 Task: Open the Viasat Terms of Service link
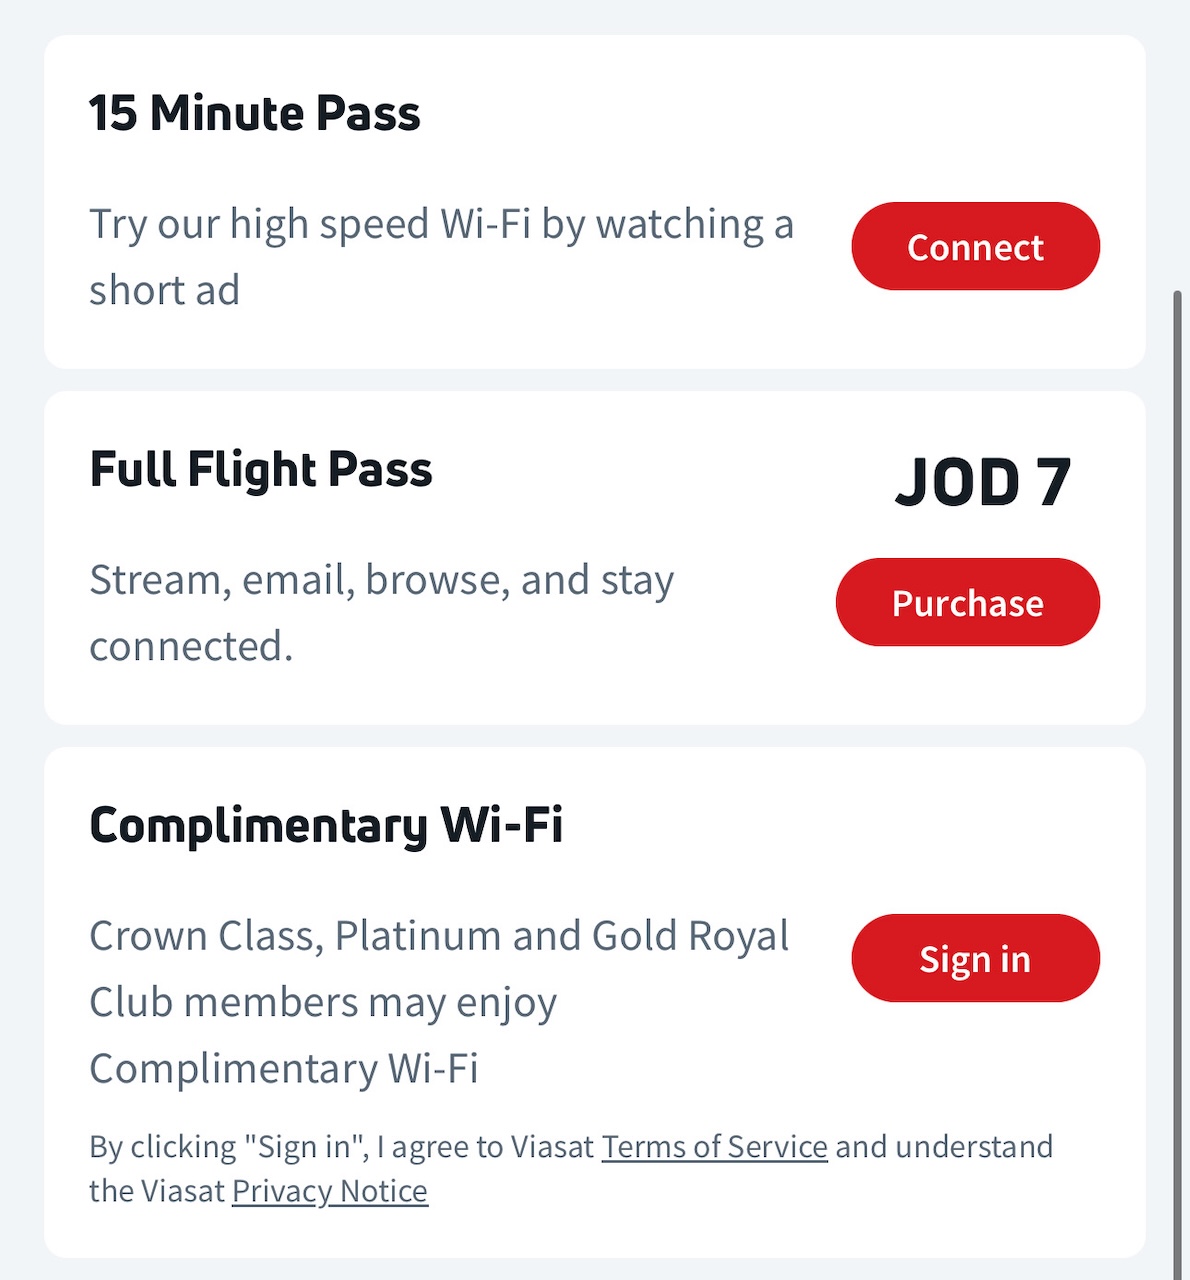point(714,1146)
